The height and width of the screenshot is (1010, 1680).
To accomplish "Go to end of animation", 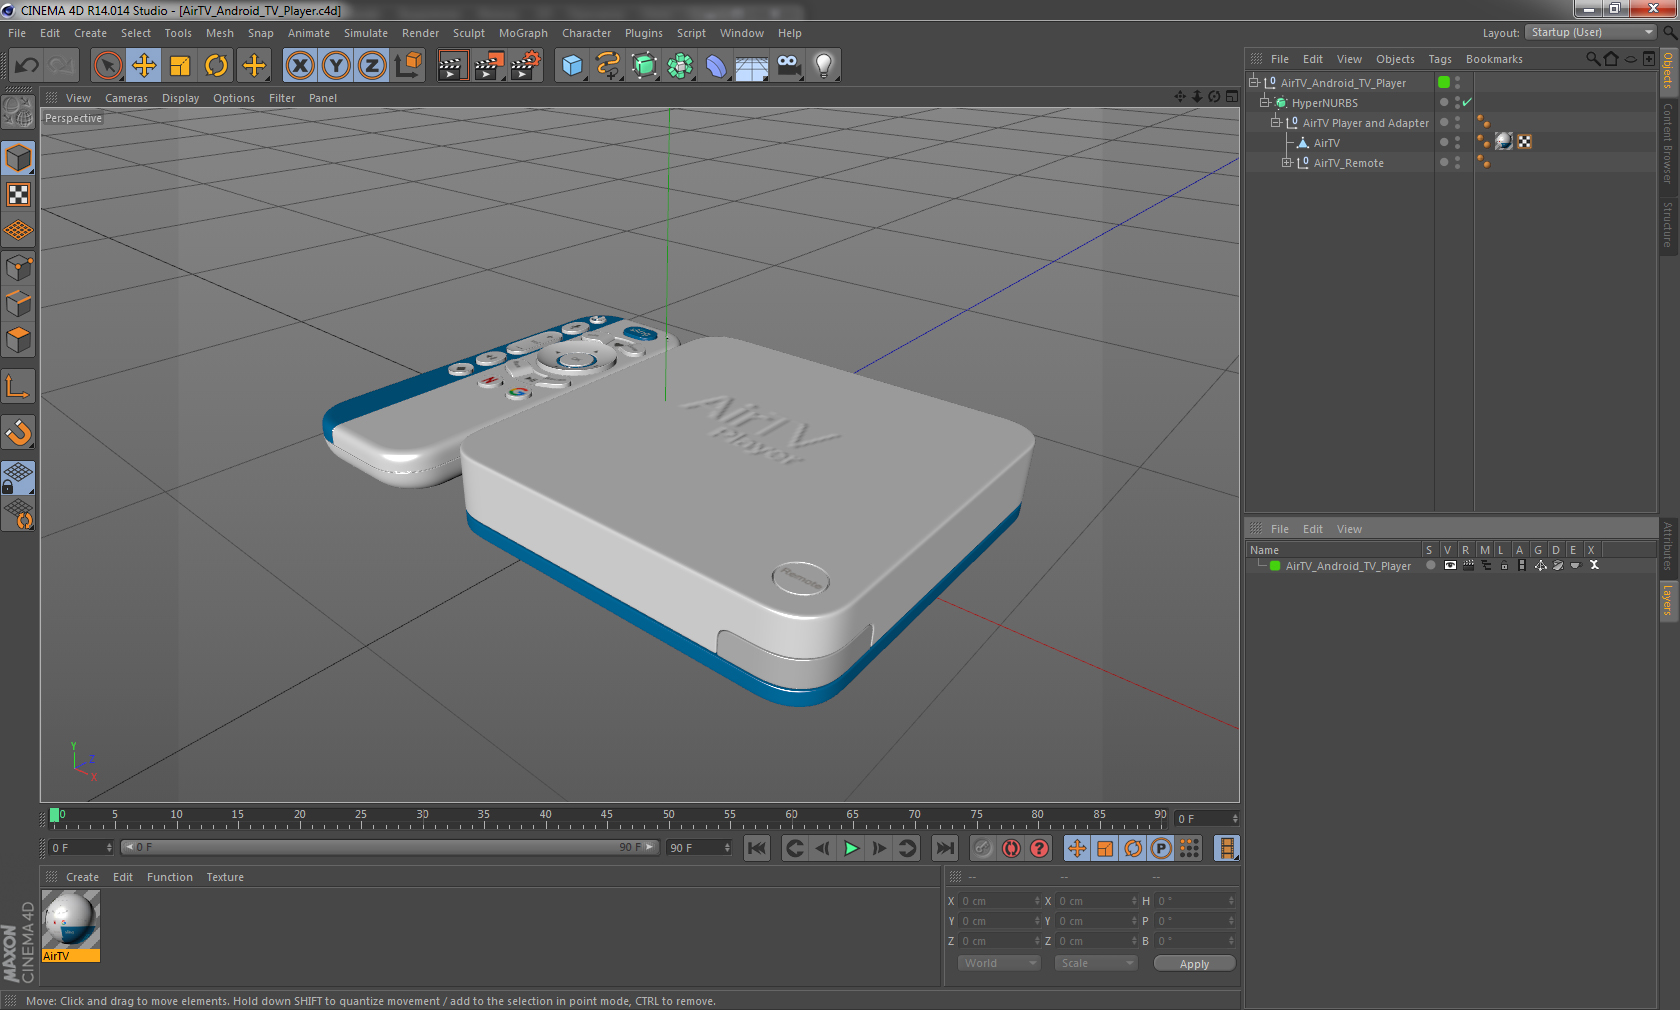I will click(x=944, y=848).
